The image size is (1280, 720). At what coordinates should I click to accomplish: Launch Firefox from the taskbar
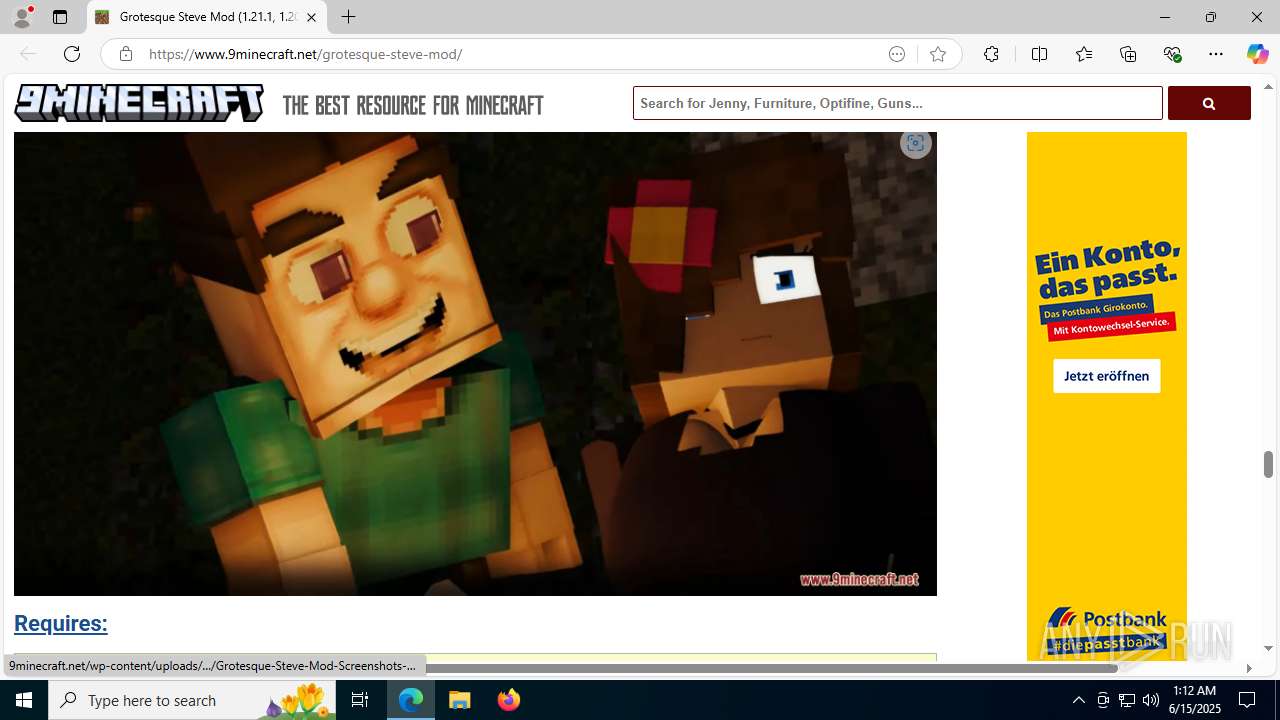pyautogui.click(x=508, y=700)
